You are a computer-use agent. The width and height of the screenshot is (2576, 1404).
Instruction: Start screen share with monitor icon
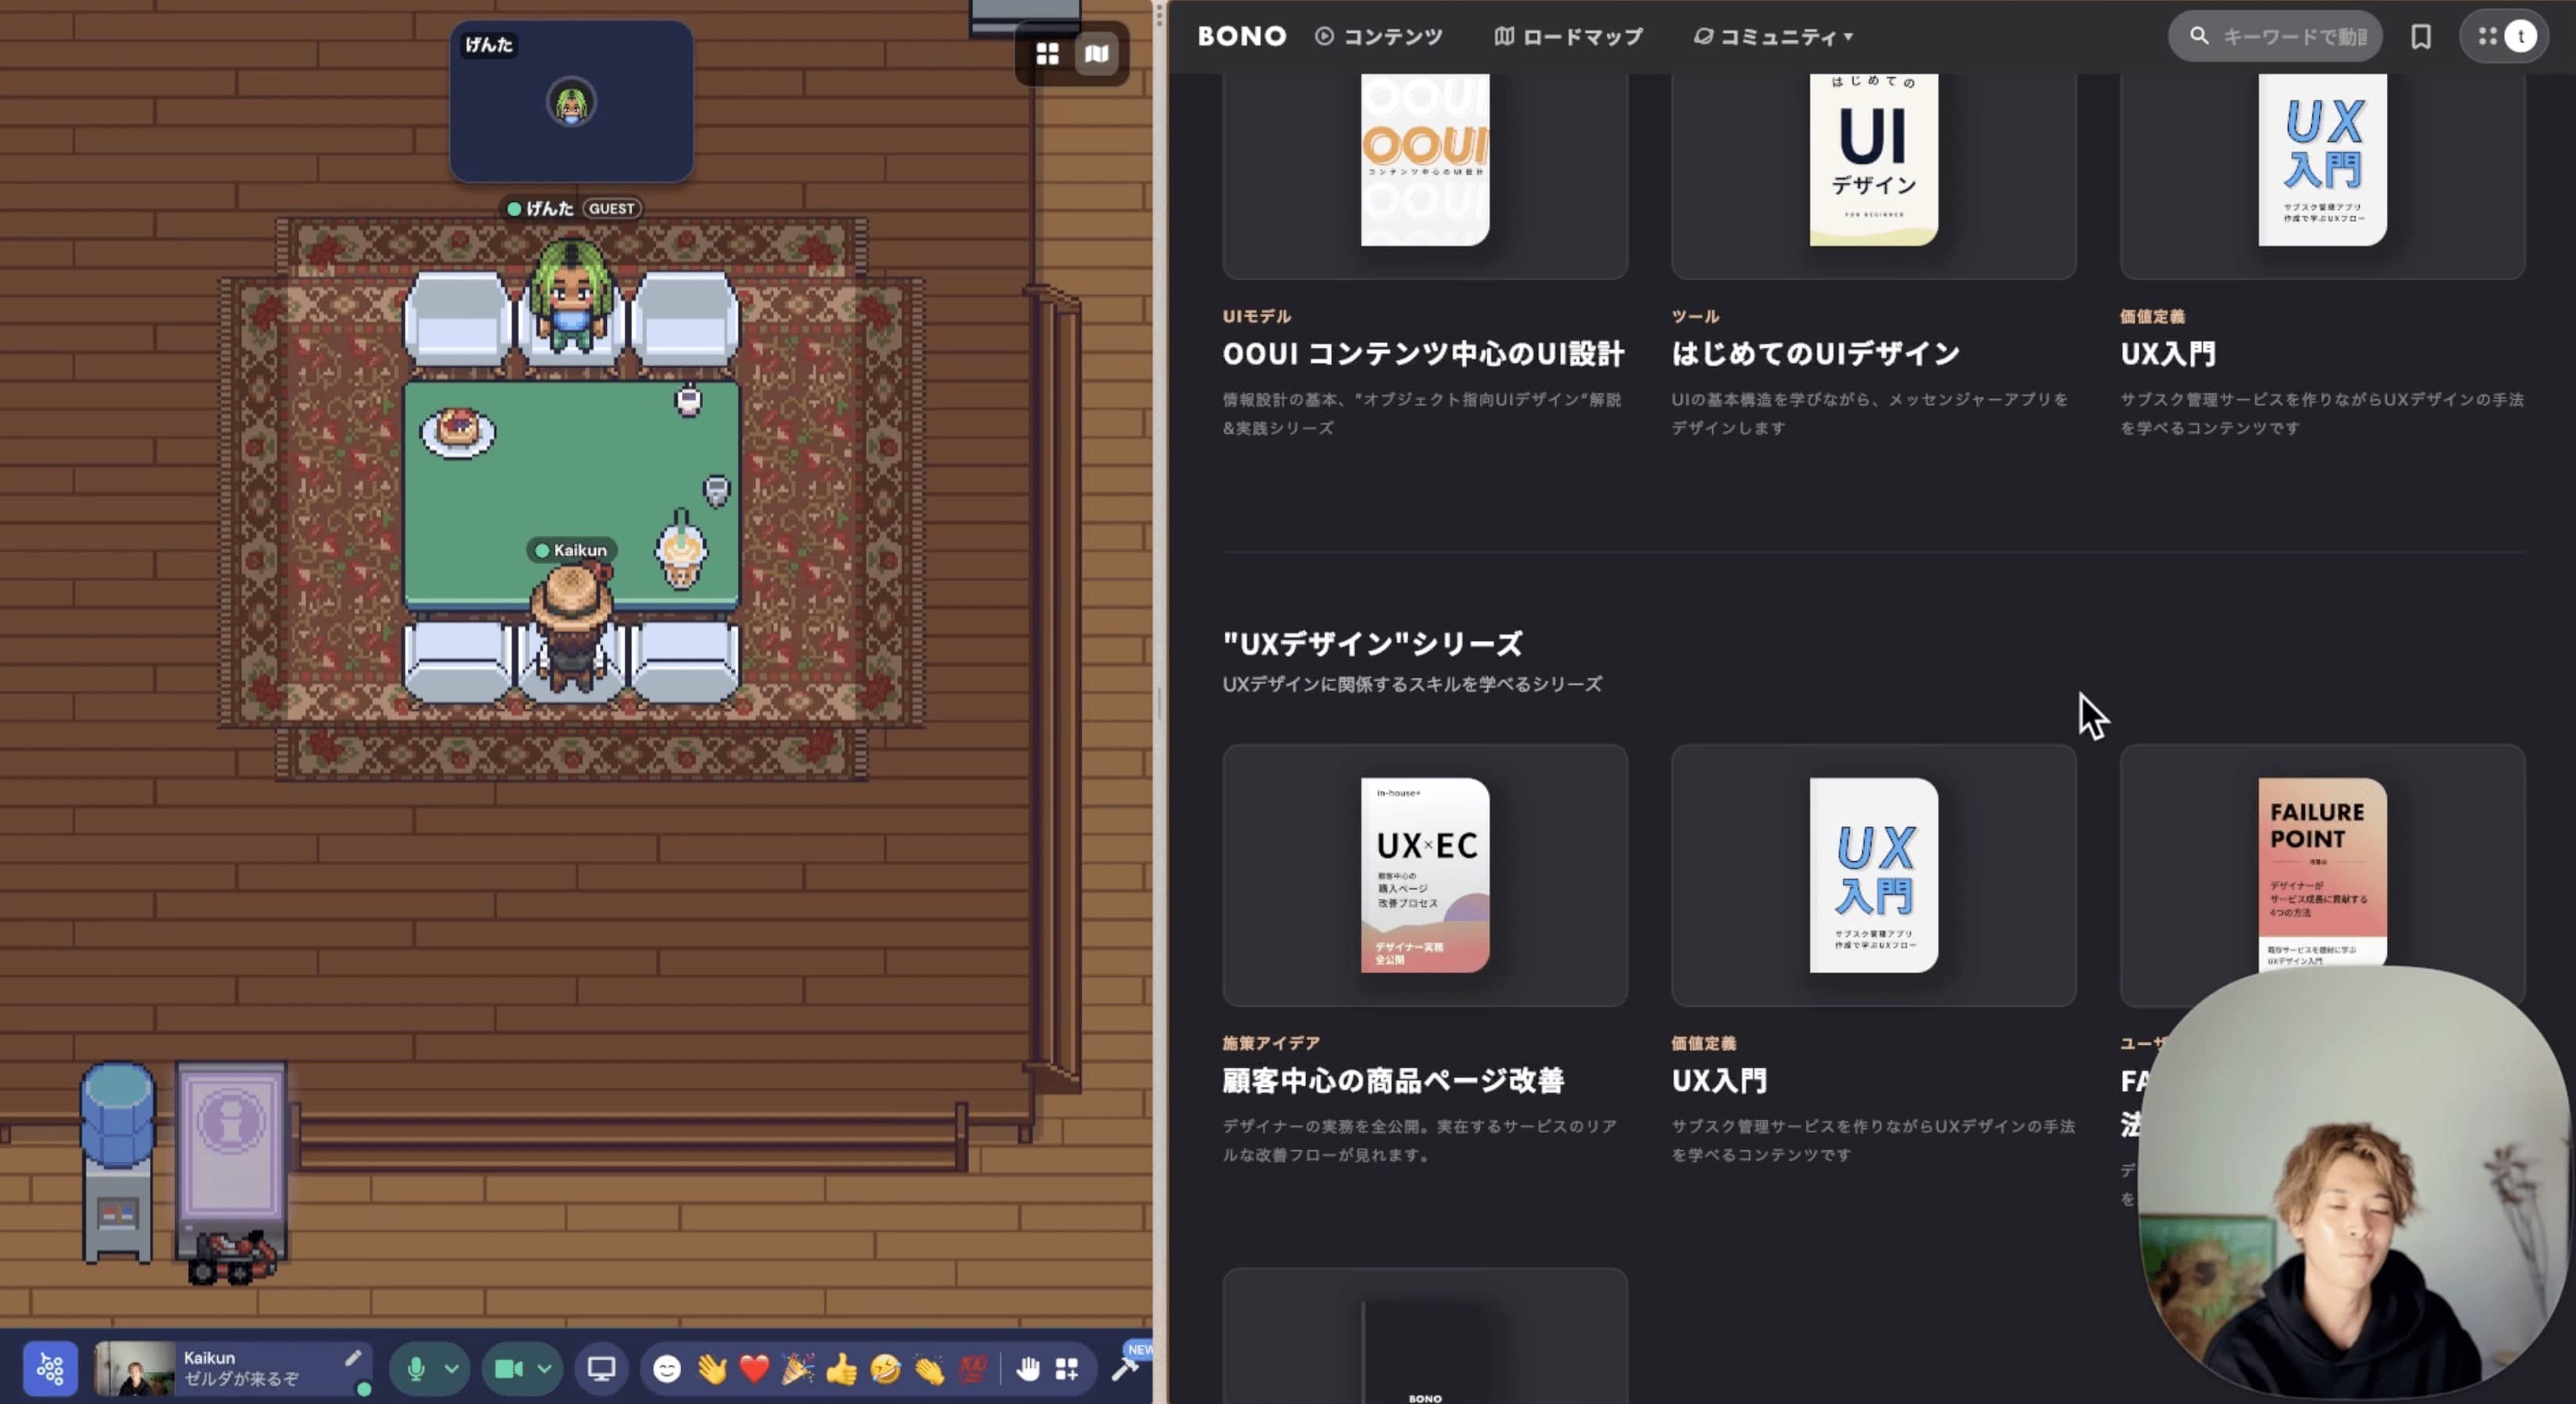[601, 1368]
